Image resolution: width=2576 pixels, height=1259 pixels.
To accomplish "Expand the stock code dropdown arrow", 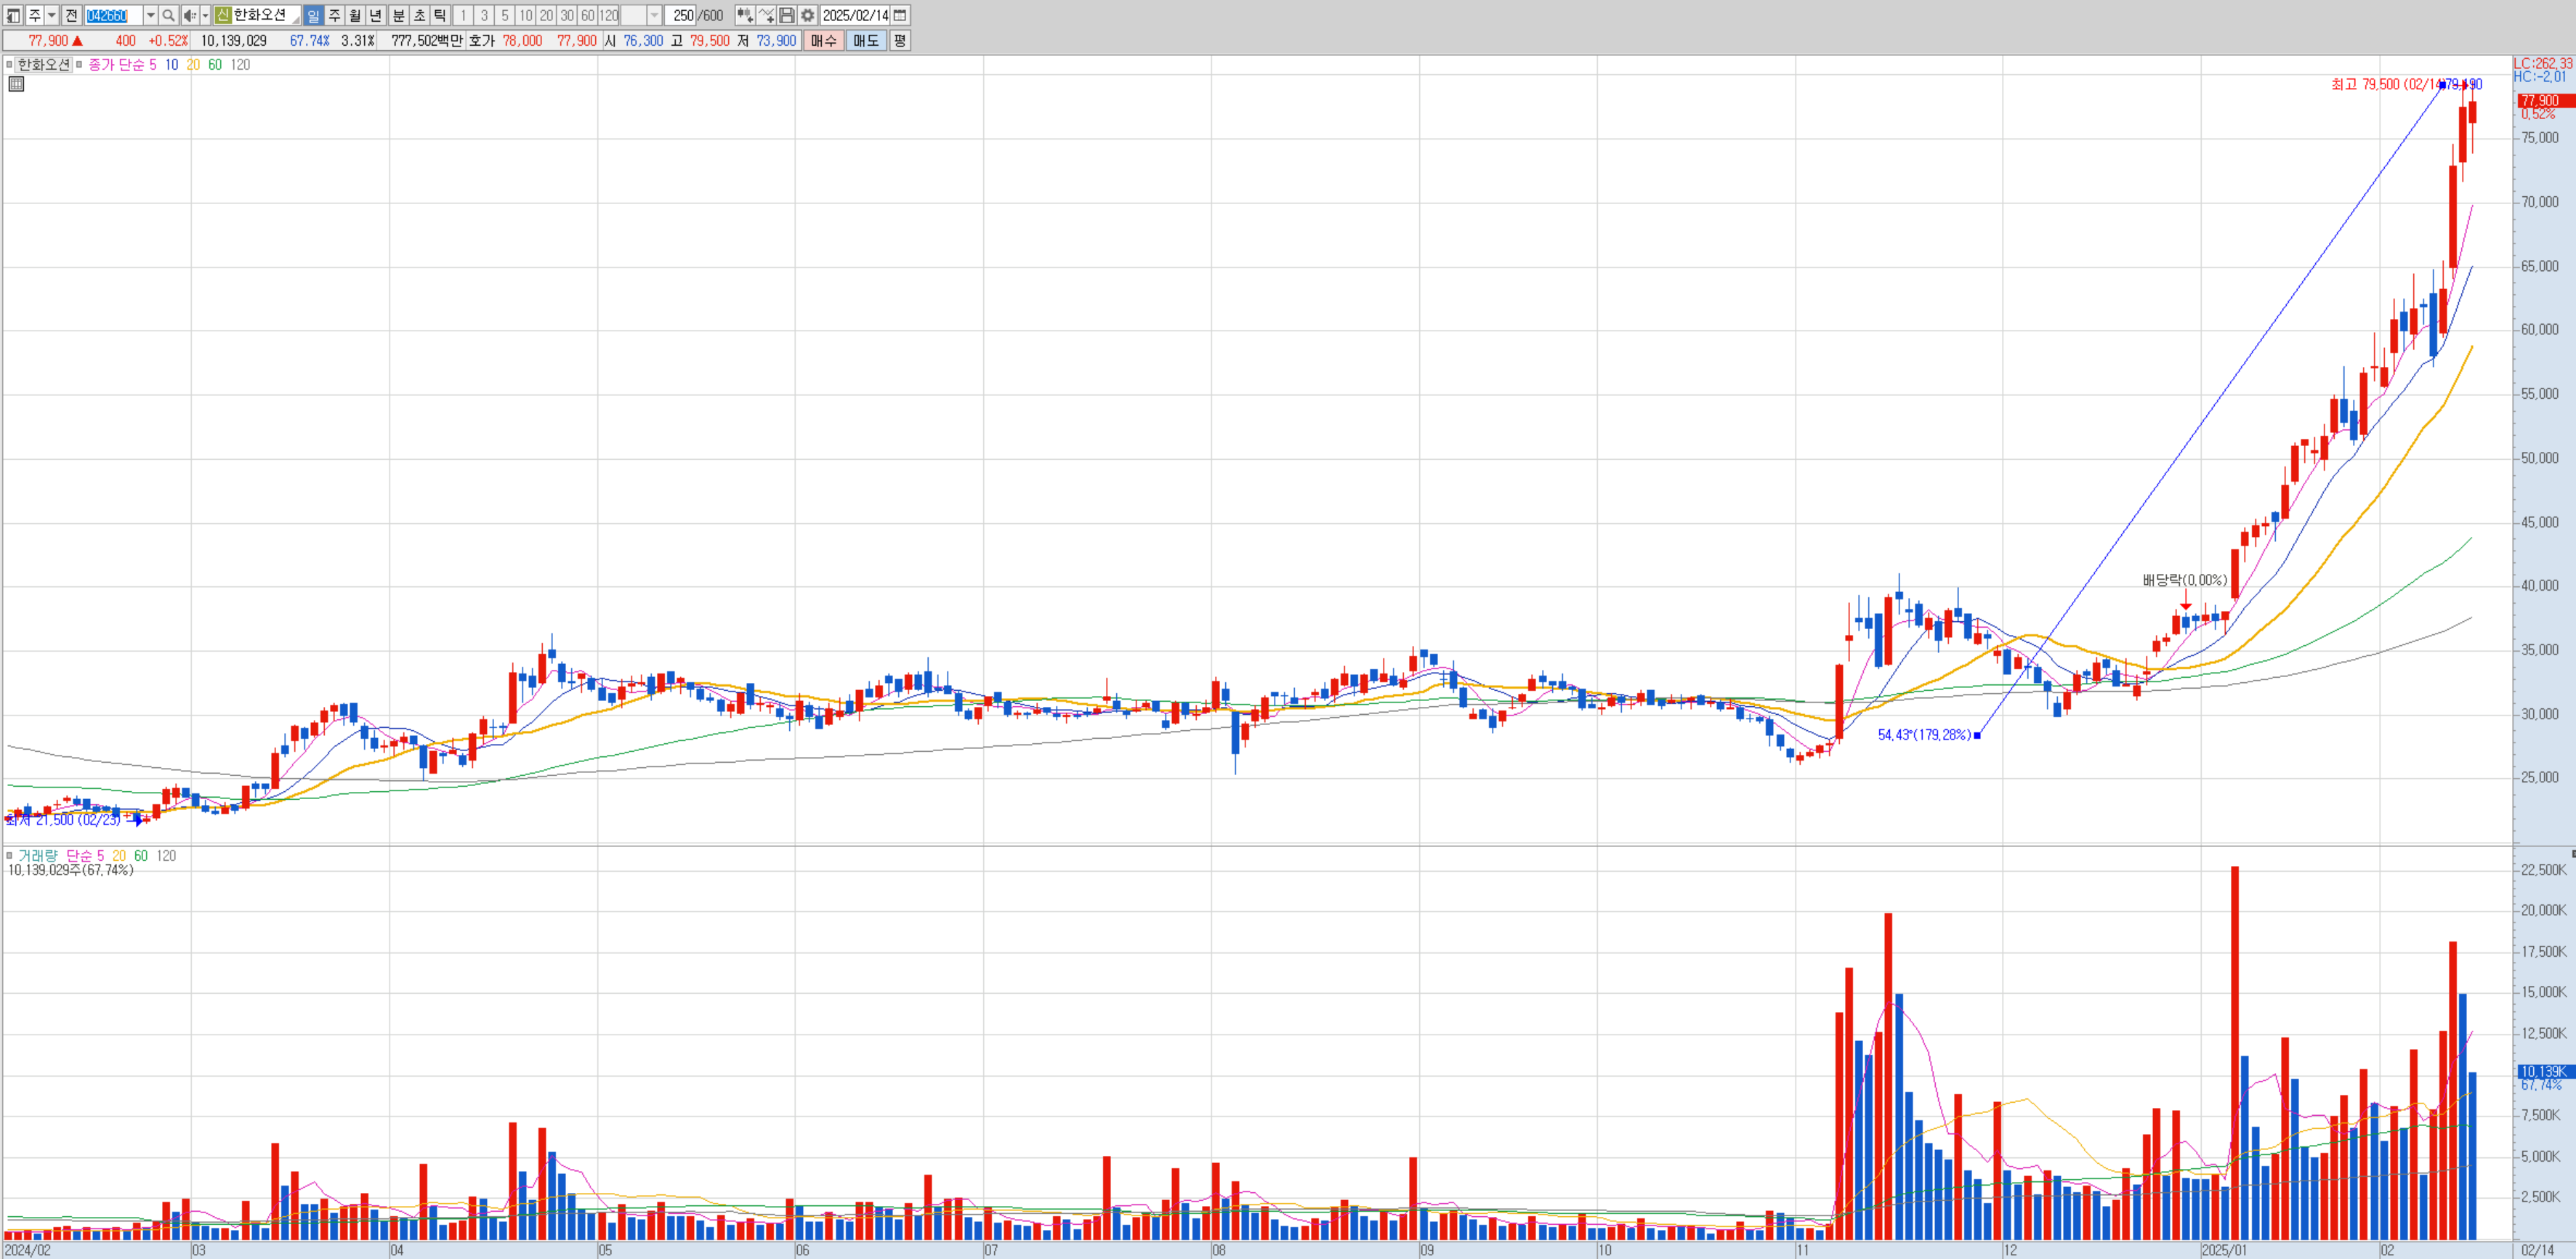I will [x=150, y=15].
